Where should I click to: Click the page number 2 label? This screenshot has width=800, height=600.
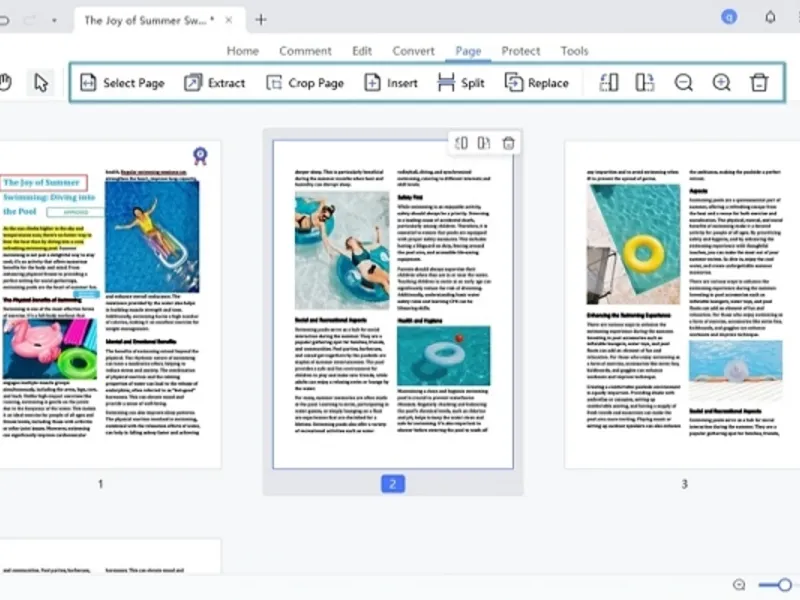393,484
